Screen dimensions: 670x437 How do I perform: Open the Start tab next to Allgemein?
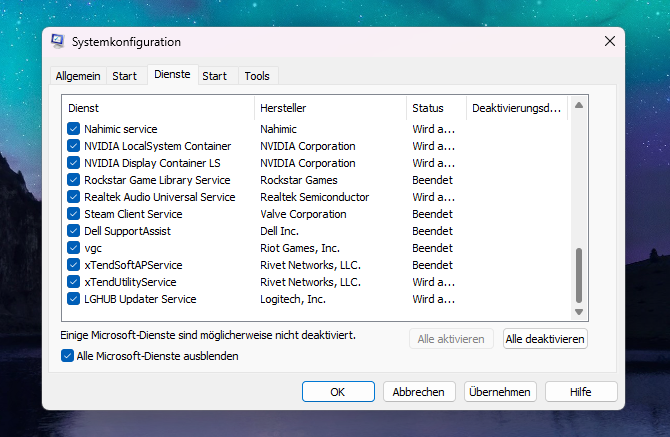click(124, 76)
